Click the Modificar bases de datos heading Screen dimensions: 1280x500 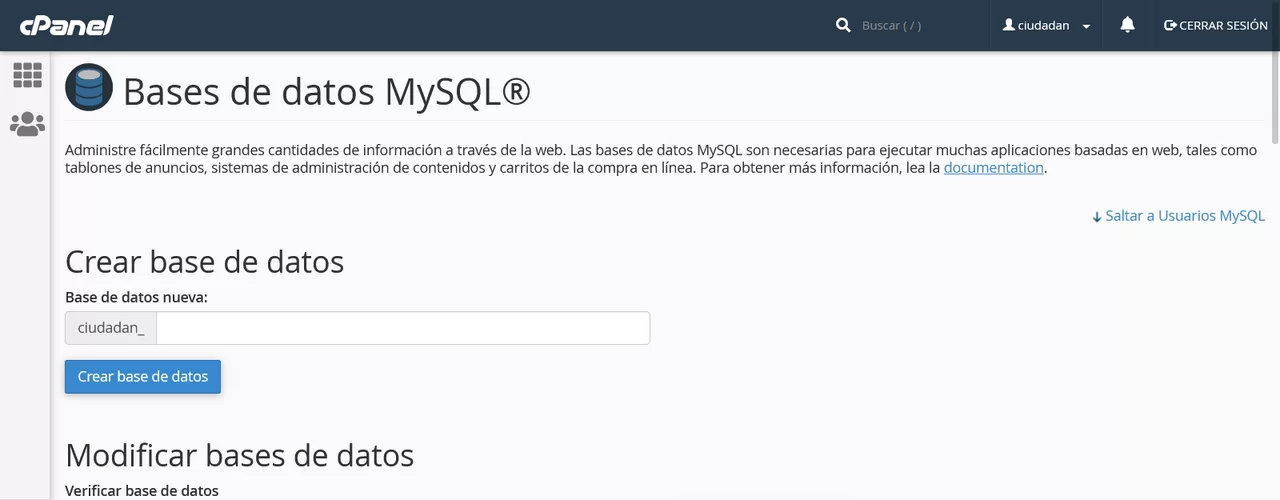tap(239, 455)
